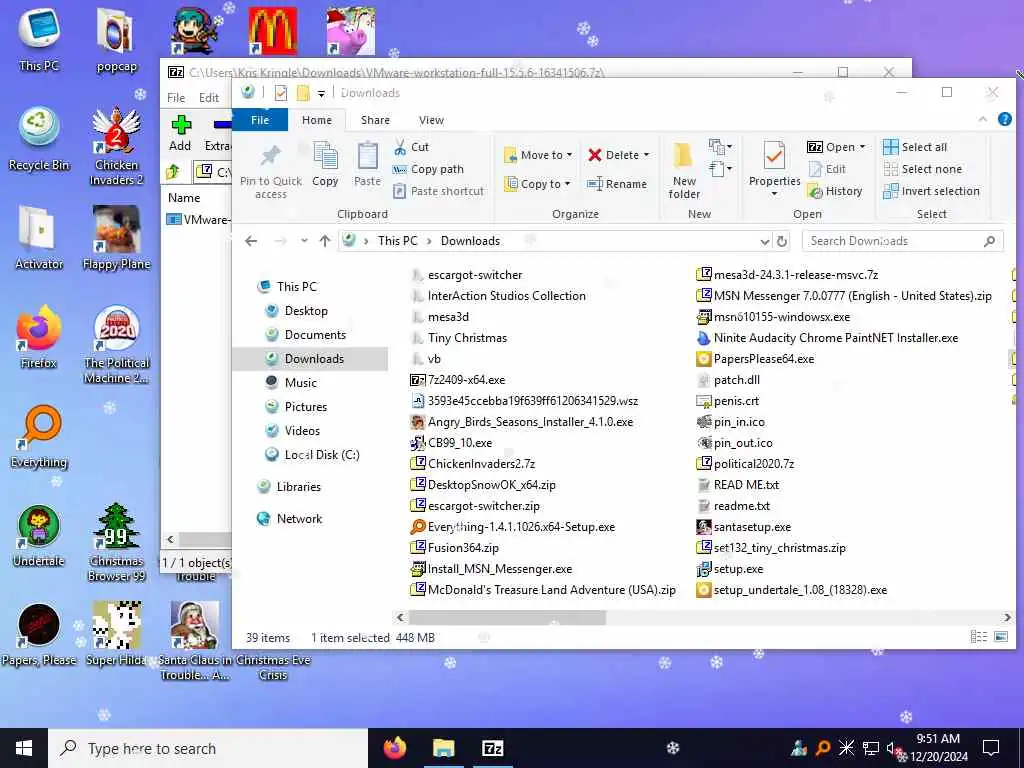1024x768 pixels.
Task: Select Local Disk (C:) in navigation pane
Action: point(322,455)
